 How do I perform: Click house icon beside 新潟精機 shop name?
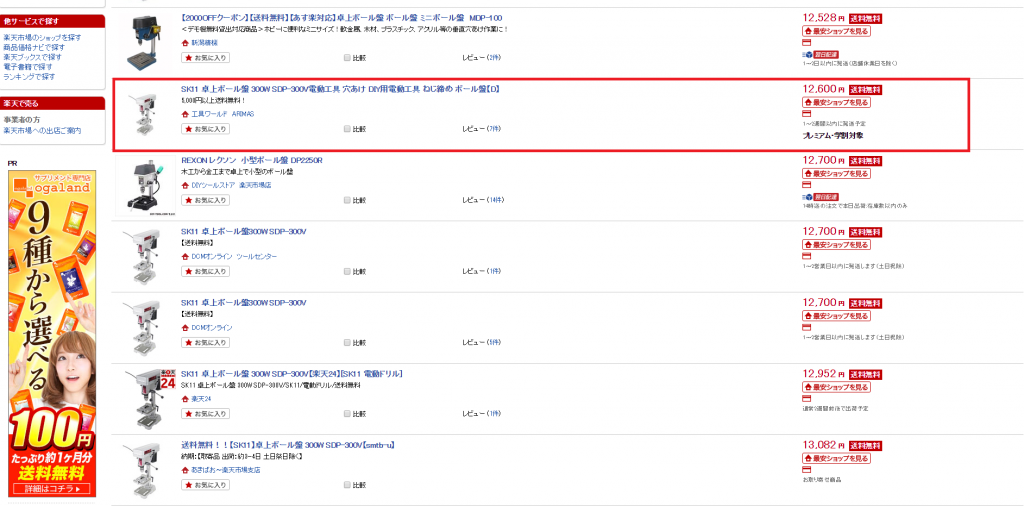click(185, 42)
